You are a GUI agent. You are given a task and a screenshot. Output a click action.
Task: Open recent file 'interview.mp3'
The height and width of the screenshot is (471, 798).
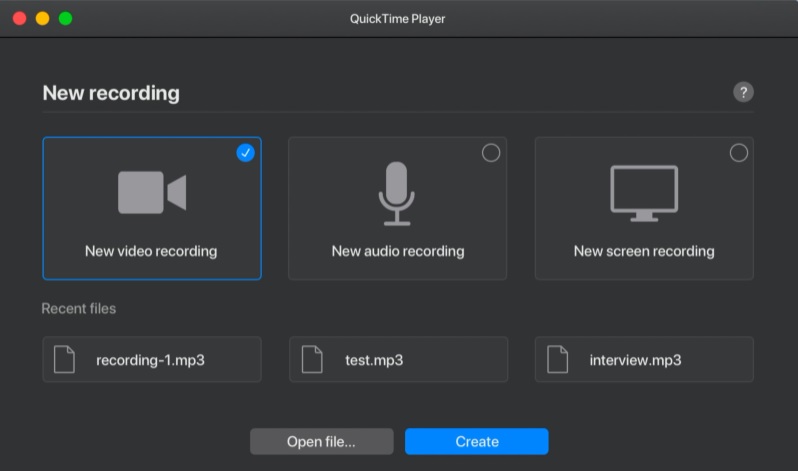(644, 359)
